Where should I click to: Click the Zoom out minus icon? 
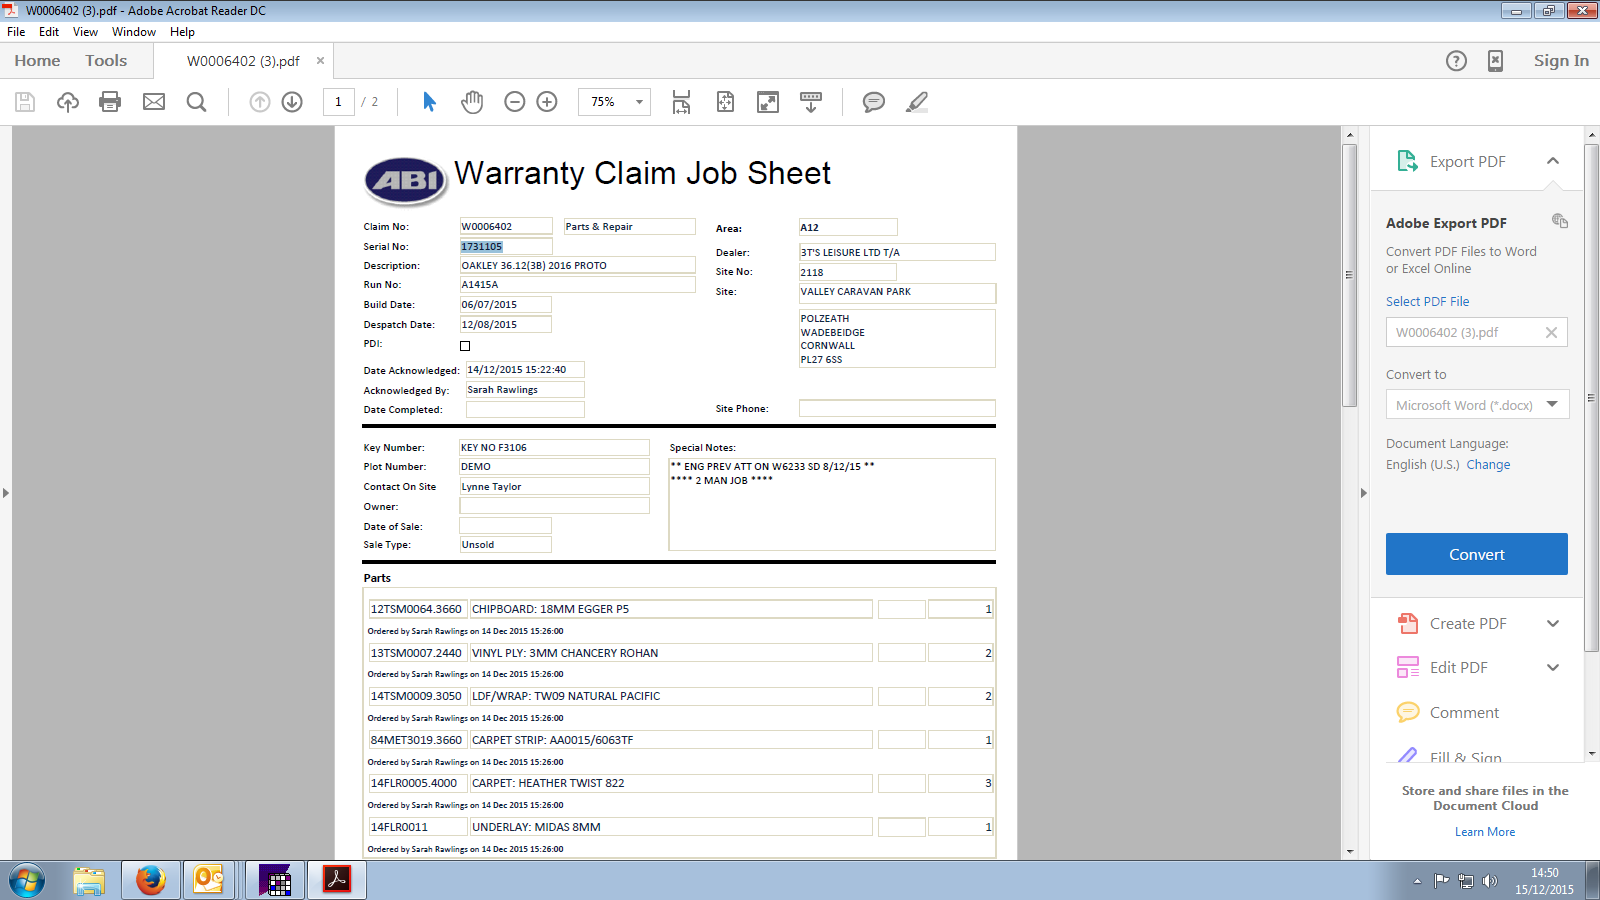tap(515, 102)
